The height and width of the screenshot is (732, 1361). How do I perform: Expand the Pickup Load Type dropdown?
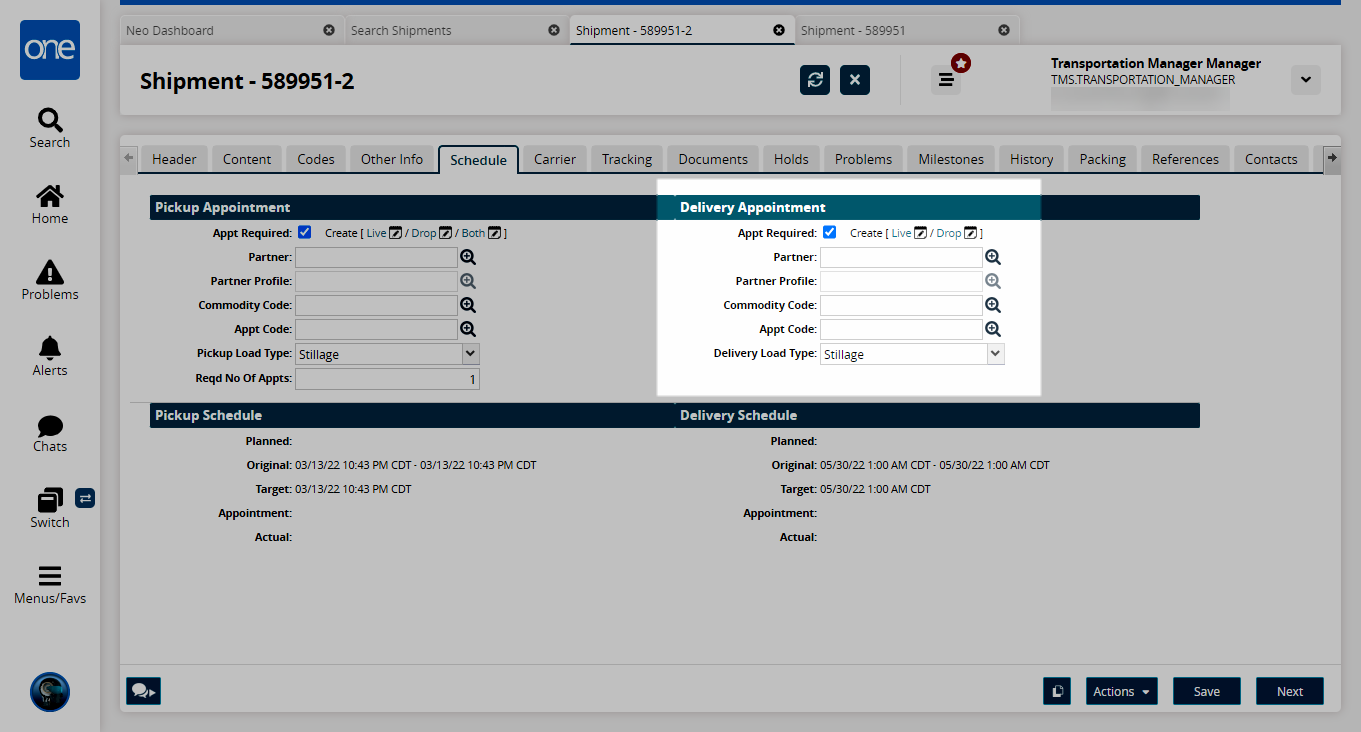coord(471,353)
